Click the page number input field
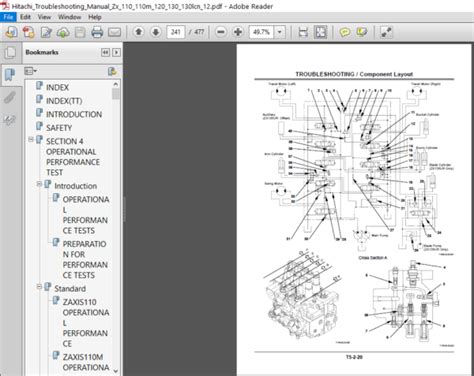474x376 pixels. (x=176, y=32)
